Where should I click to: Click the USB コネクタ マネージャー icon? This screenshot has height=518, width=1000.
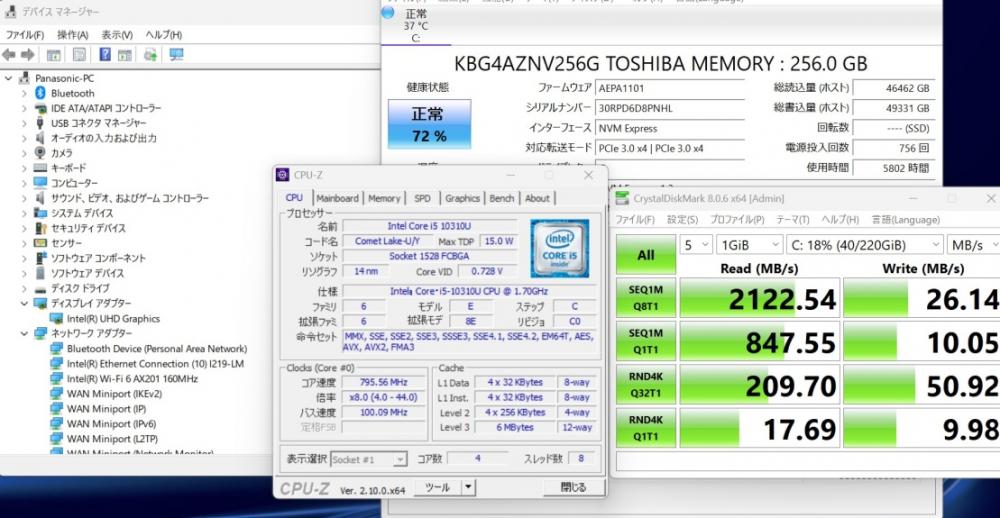coord(40,123)
